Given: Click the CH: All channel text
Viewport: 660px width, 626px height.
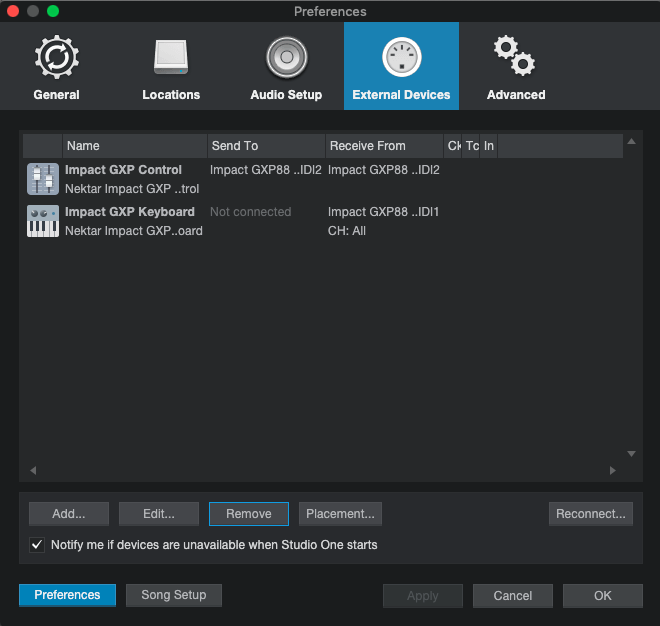Looking at the screenshot, I should coord(347,231).
